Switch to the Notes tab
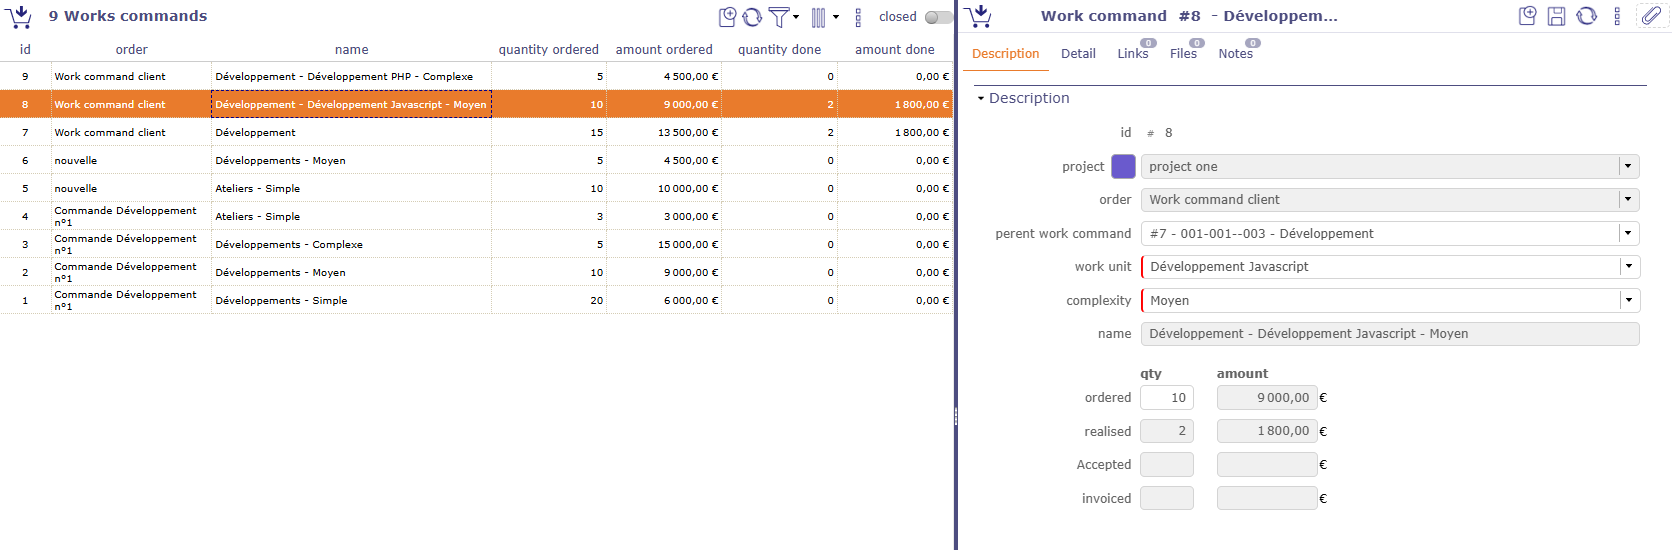Viewport: 1672px width, 550px height. (1235, 54)
